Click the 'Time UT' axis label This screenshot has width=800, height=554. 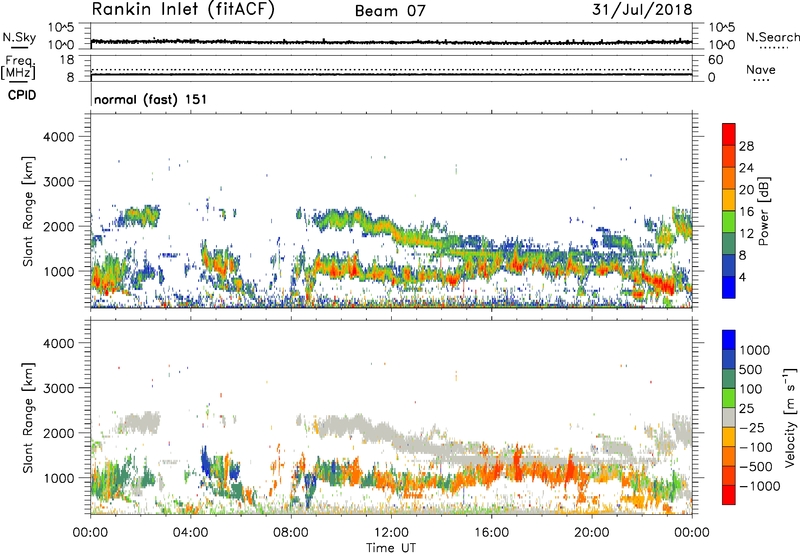[391, 548]
